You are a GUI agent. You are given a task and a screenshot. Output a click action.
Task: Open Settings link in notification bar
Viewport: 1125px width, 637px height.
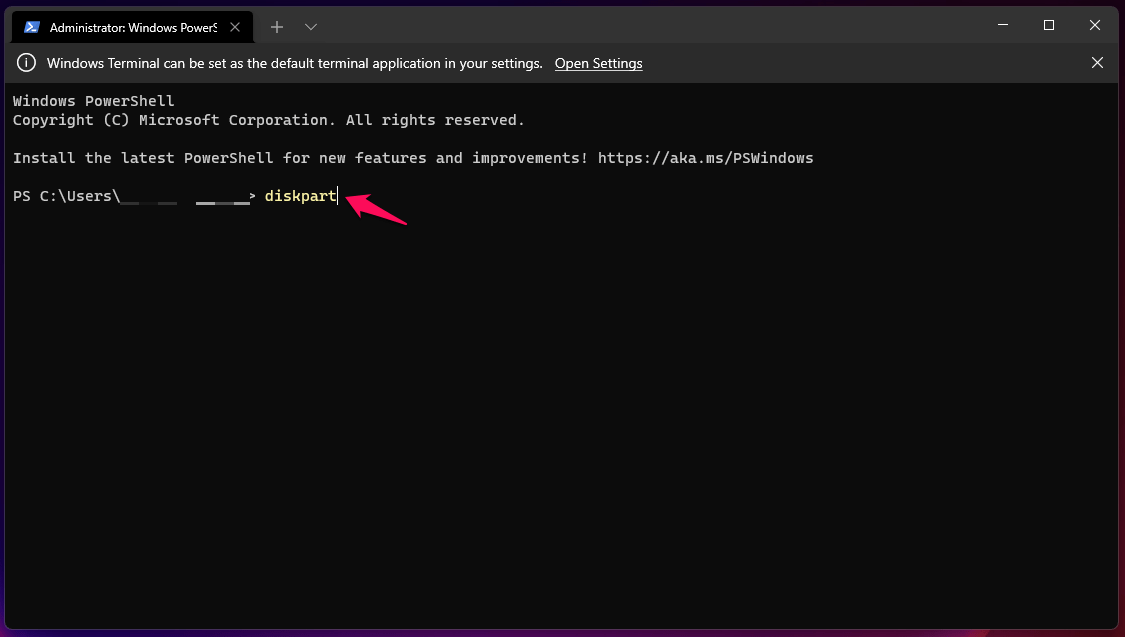598,63
